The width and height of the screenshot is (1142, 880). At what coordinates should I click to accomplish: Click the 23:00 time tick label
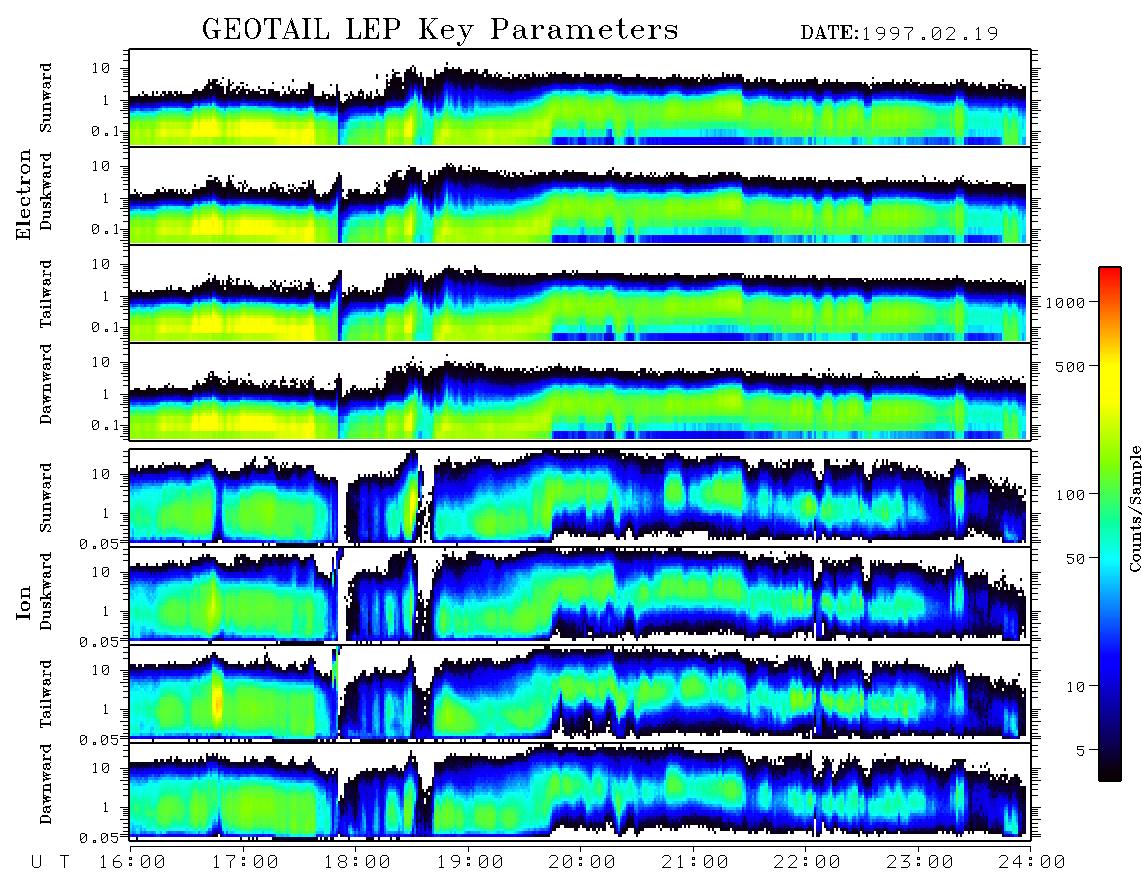click(x=920, y=862)
